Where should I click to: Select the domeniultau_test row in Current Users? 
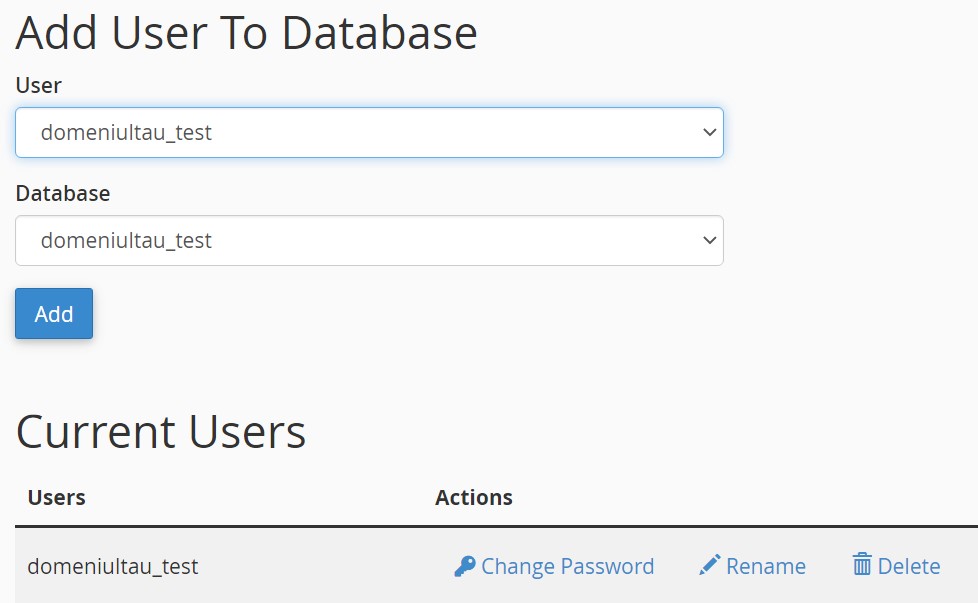[x=496, y=566]
